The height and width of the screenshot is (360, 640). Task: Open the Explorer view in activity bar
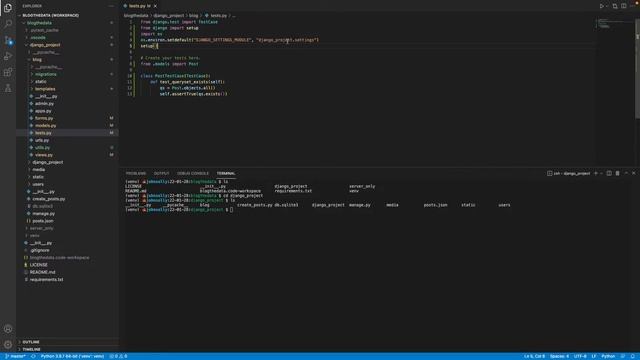(x=8, y=7)
